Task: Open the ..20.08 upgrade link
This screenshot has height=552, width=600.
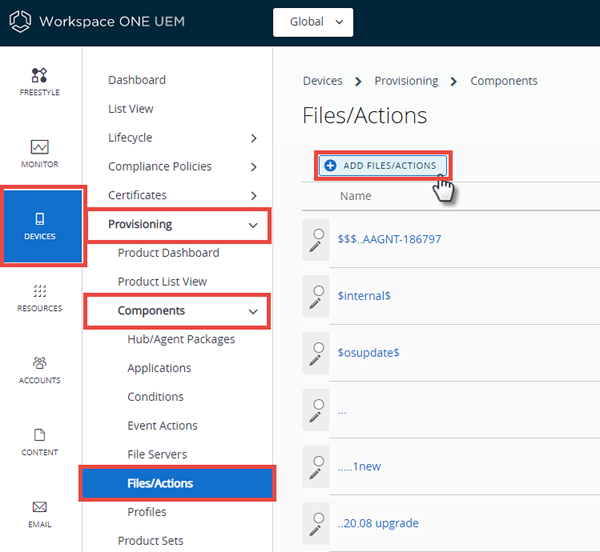Action: [378, 523]
